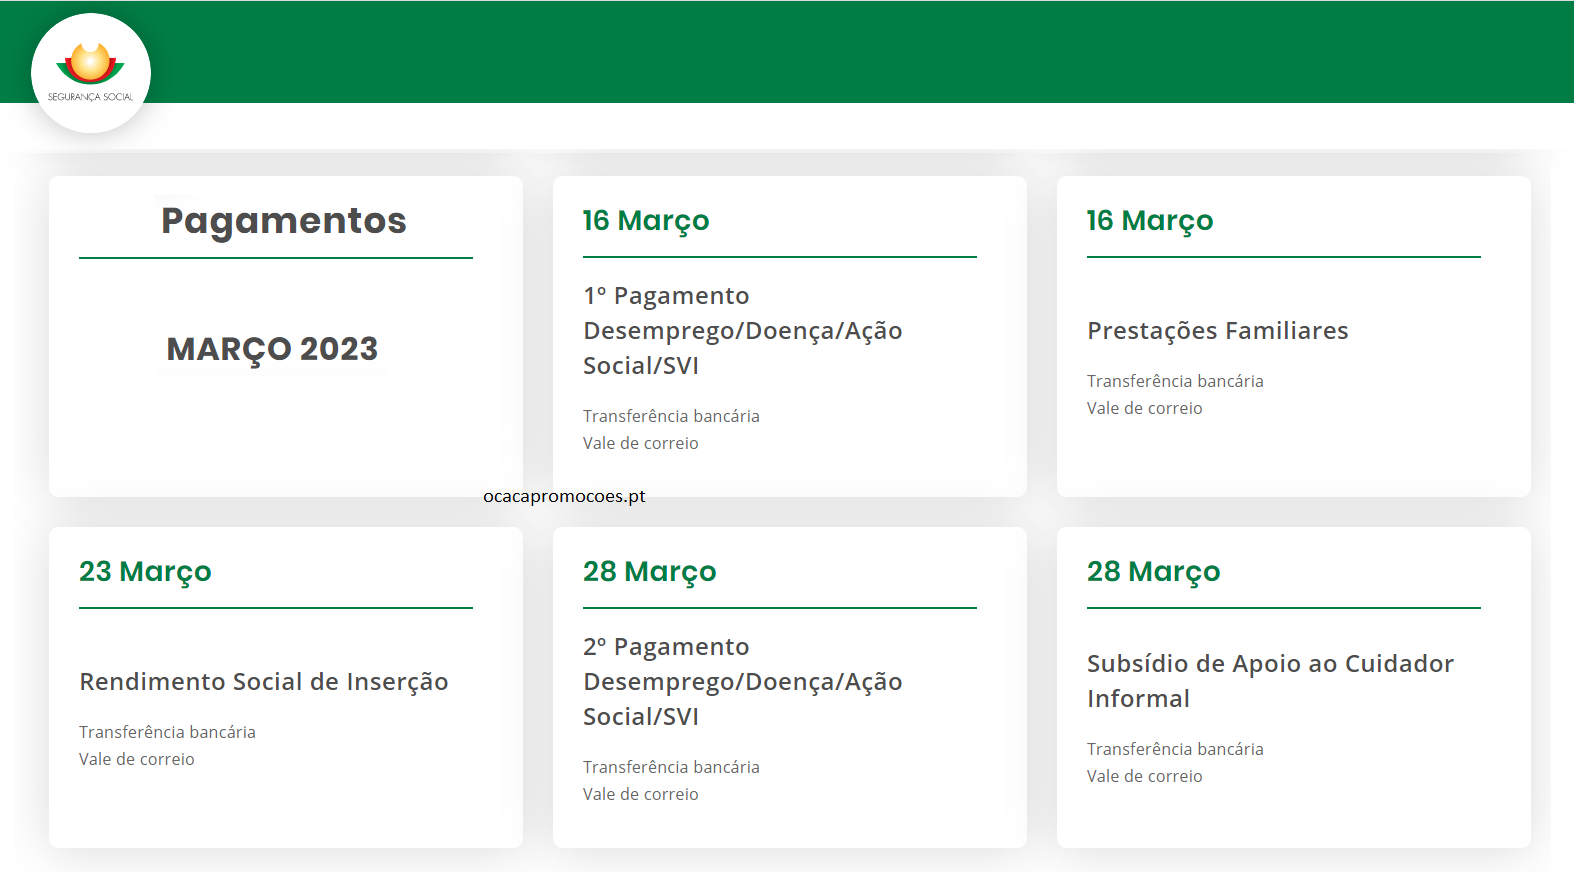Viewport: 1574px width, 892px height.
Task: Click 28 Março heading above Subsídio de Apoio
Action: click(x=1154, y=572)
